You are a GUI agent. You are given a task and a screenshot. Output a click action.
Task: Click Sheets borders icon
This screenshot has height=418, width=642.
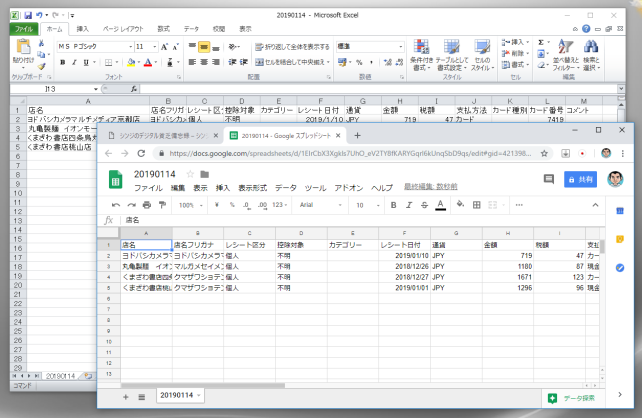[x=477, y=205]
